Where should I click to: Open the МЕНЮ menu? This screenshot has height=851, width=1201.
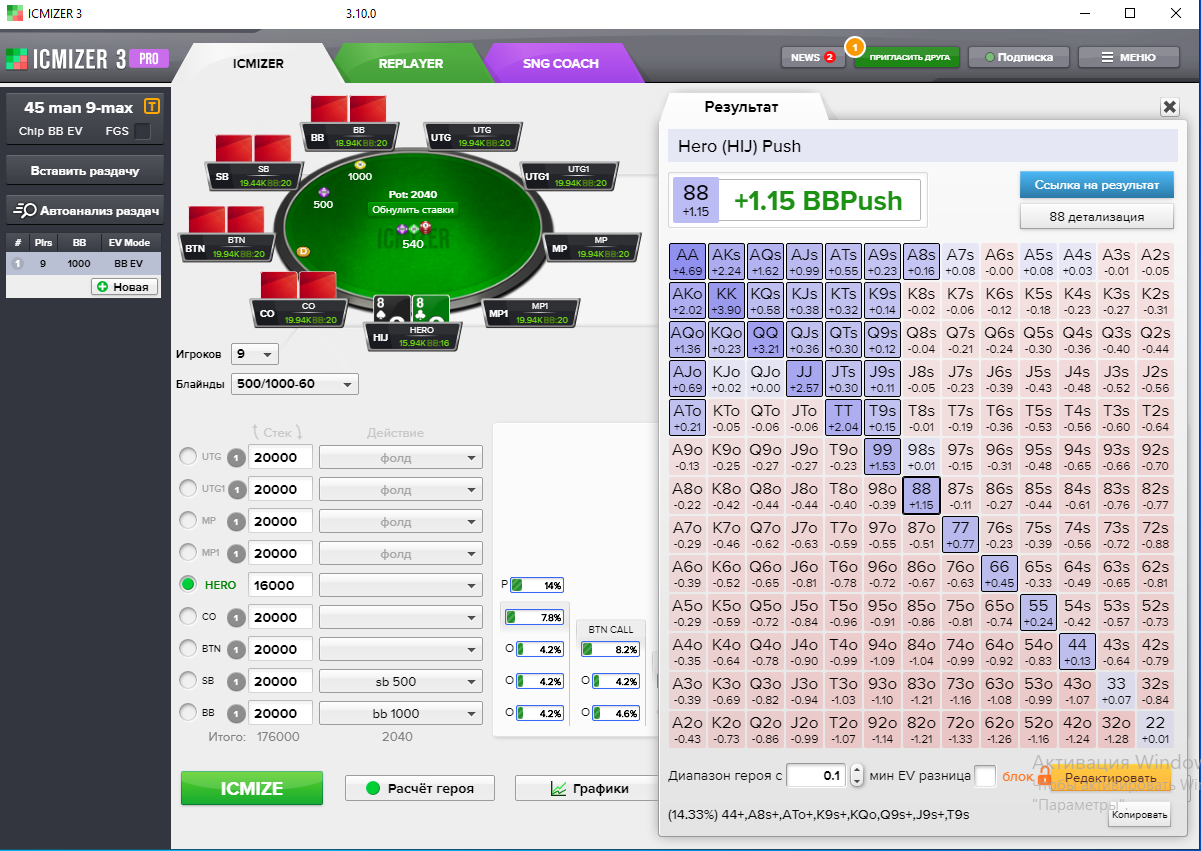pos(1127,57)
